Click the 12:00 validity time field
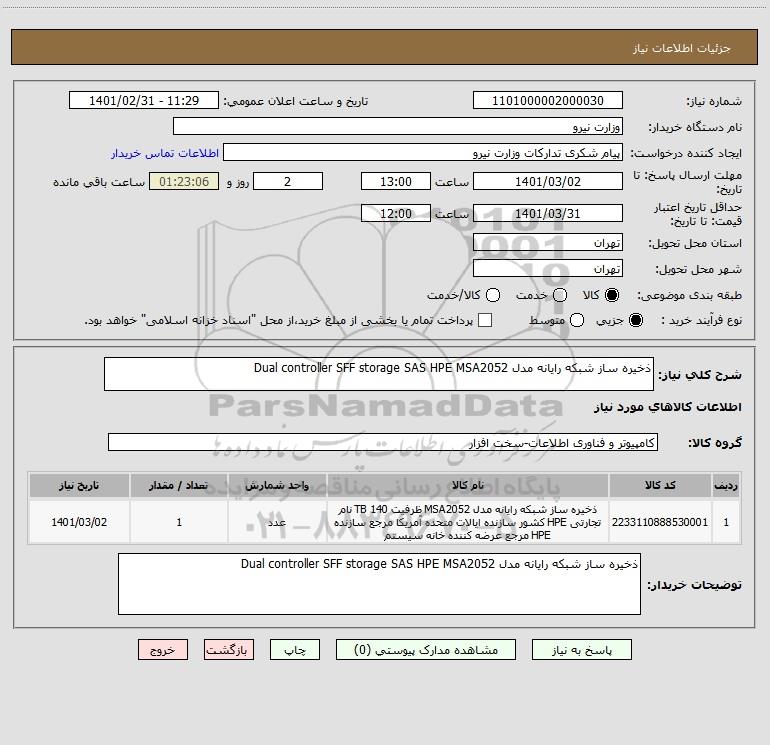Viewport: 770px width, 745px height. tap(396, 213)
